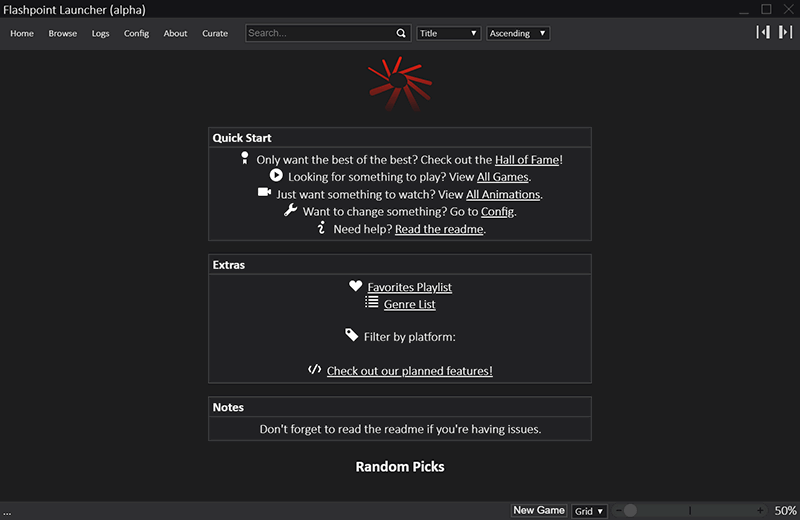Click the Notes box header

click(400, 407)
